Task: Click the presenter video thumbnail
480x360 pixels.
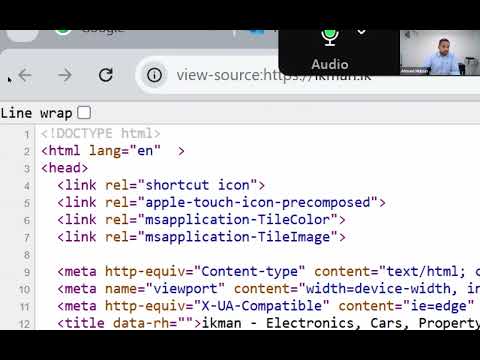Action: [x=440, y=52]
